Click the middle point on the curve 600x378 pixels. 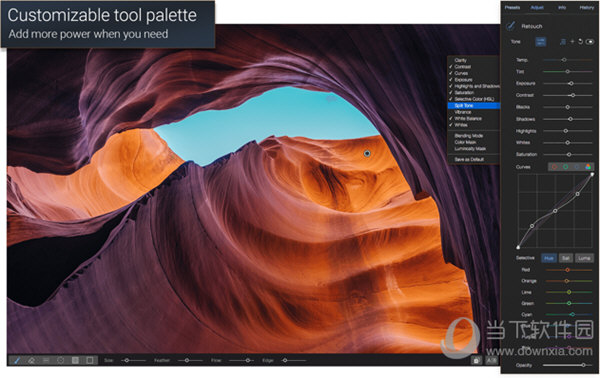[555, 211]
